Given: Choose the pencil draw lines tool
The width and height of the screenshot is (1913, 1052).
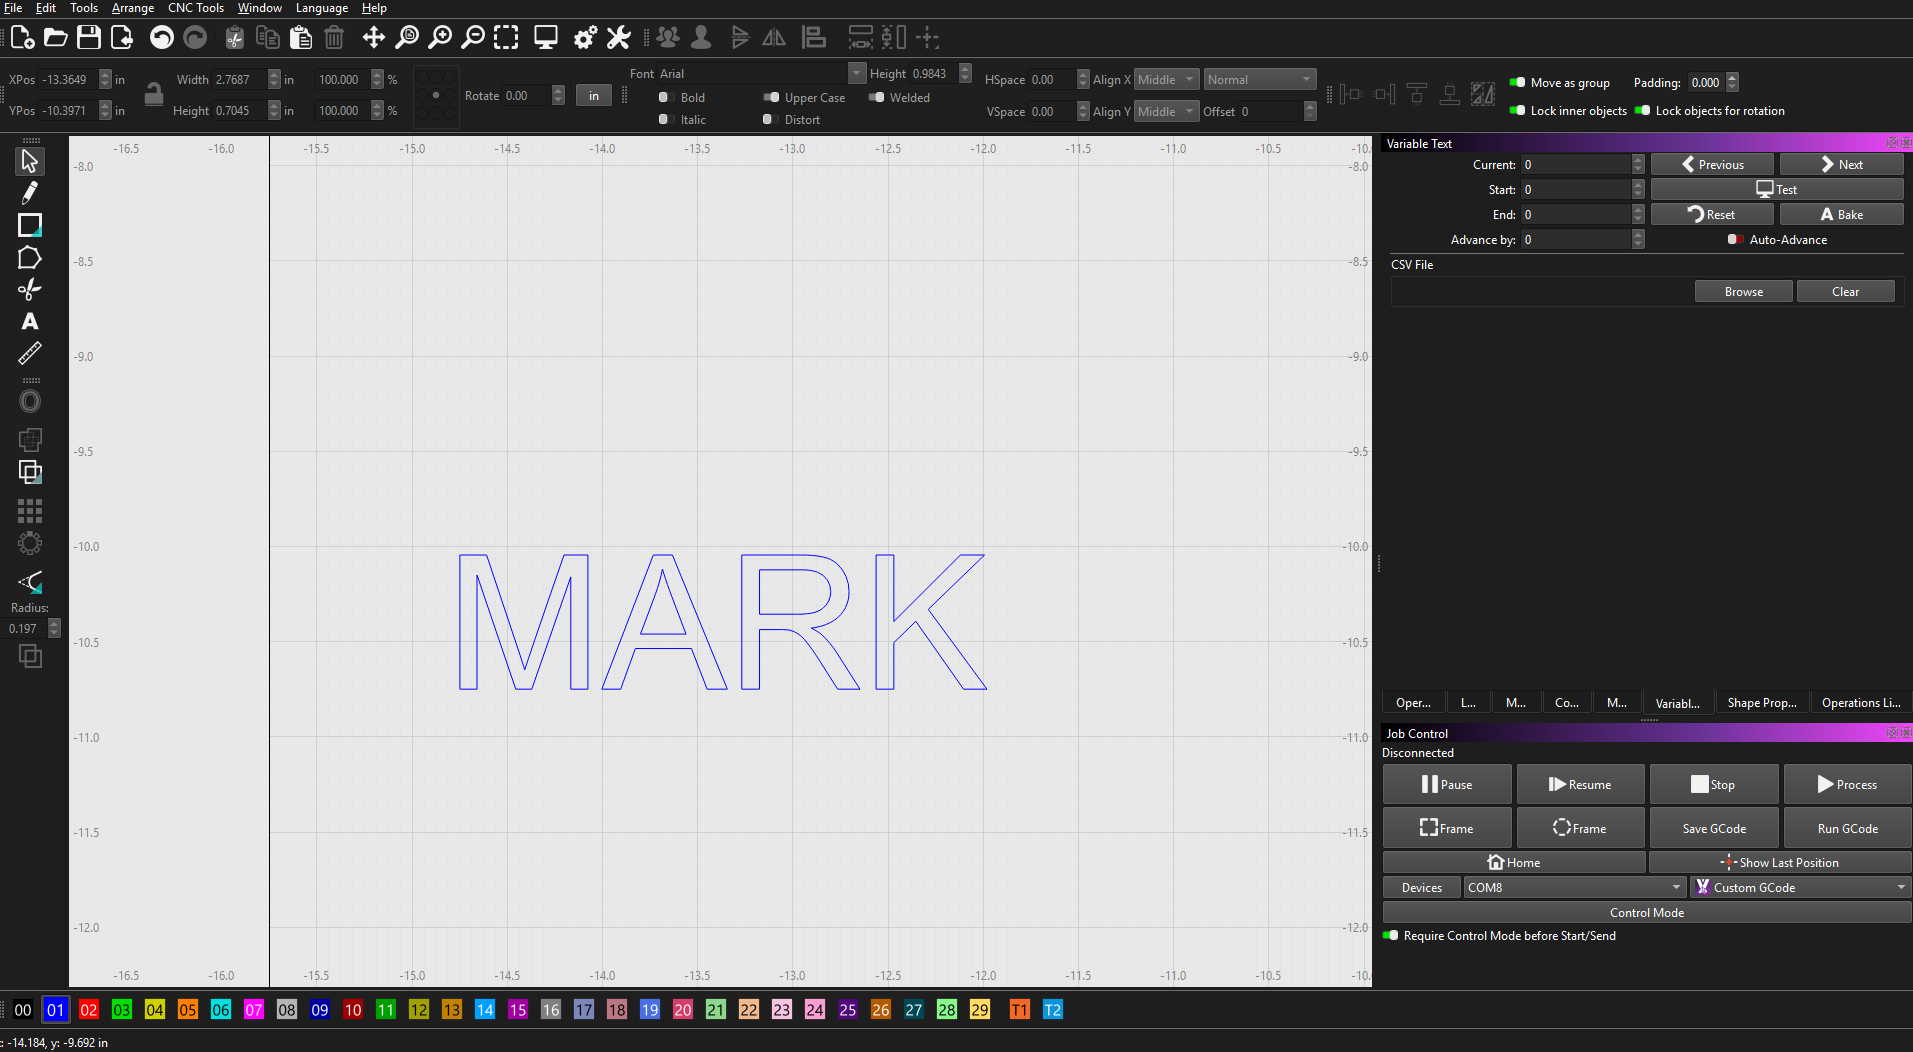Looking at the screenshot, I should pos(29,192).
